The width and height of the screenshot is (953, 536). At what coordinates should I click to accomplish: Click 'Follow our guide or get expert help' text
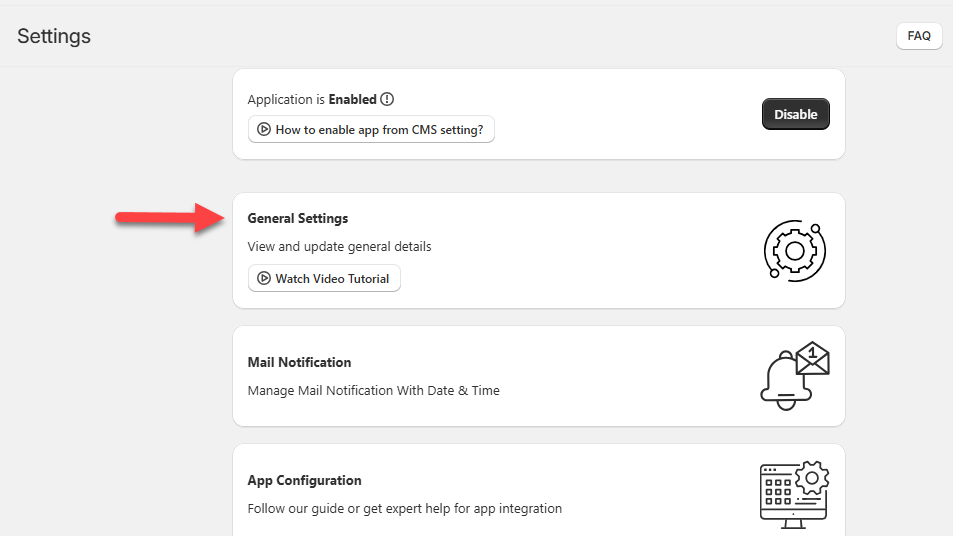pos(404,508)
